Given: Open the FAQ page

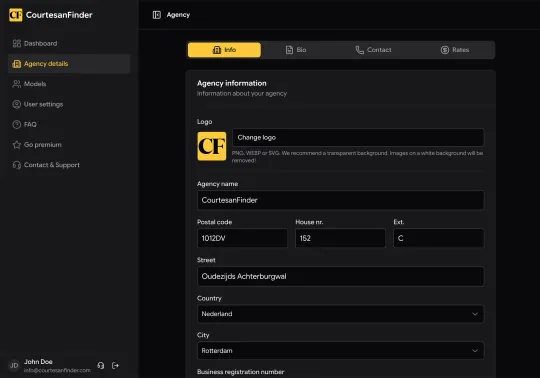Looking at the screenshot, I should point(69,124).
